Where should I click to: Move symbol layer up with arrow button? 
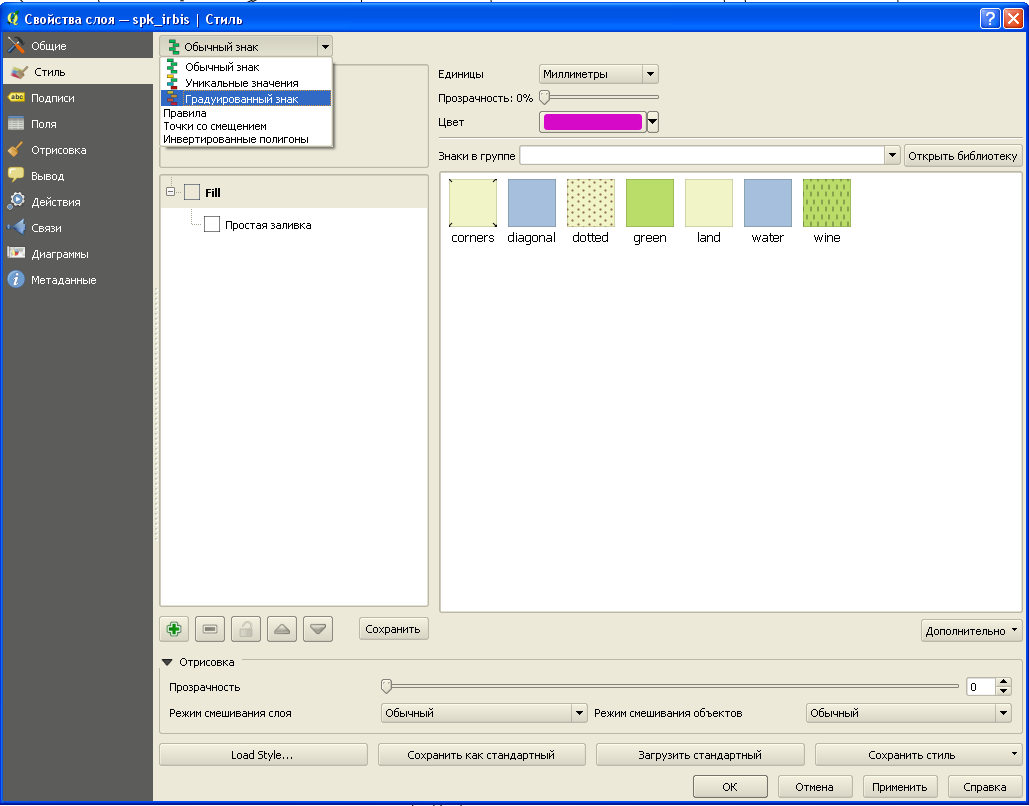coord(282,629)
